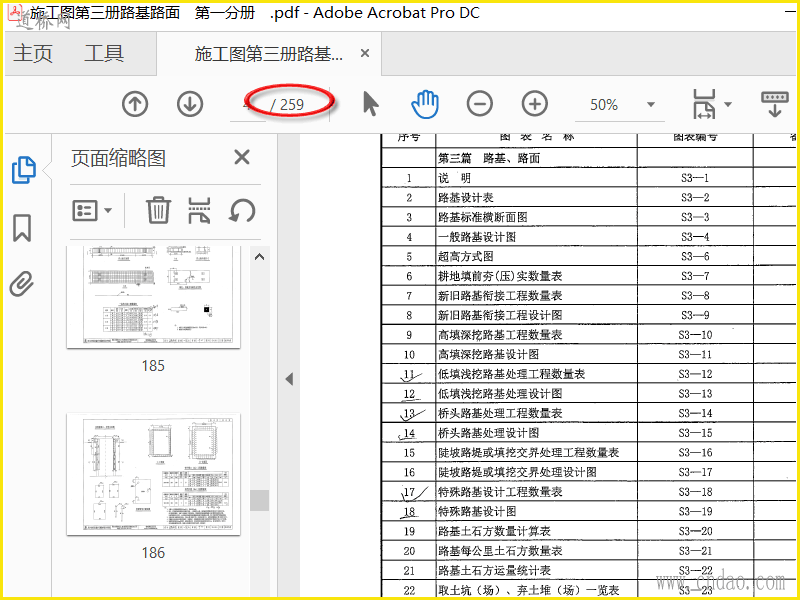The height and width of the screenshot is (600, 800).
Task: Close the 施工图第三册路基 document tab
Action: (x=365, y=53)
